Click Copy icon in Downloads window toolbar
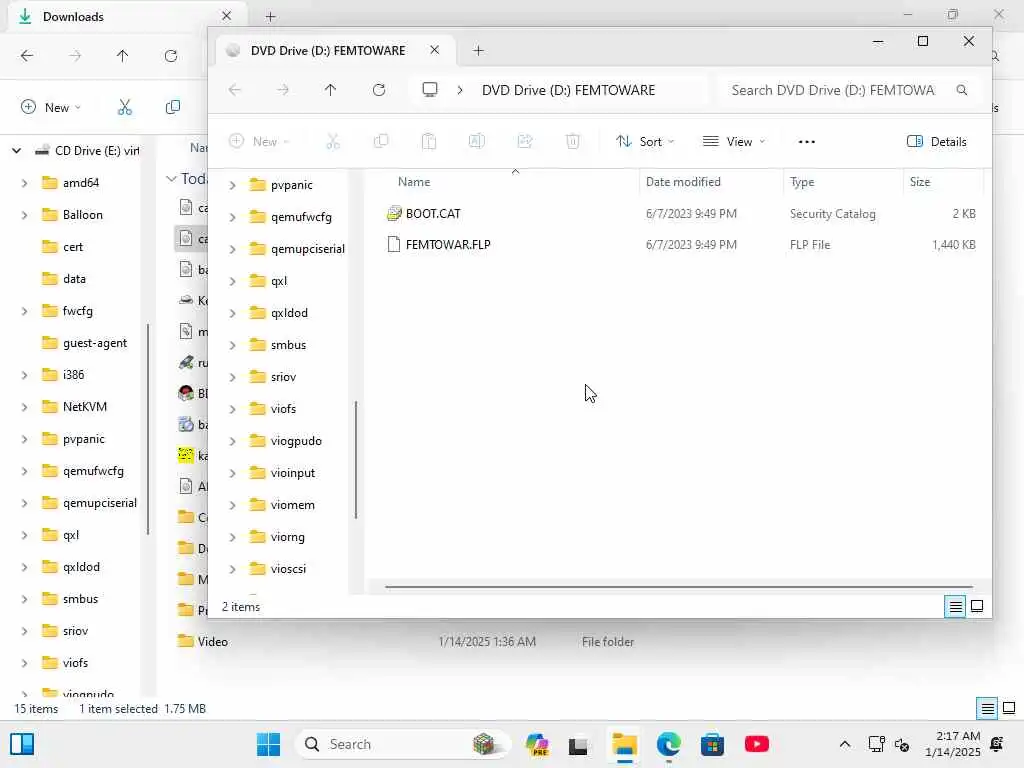The image size is (1024, 768). [x=173, y=107]
